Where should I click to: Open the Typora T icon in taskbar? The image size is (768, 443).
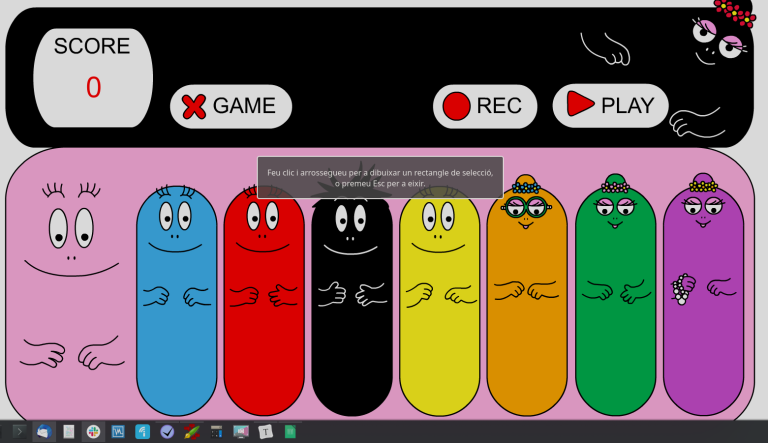click(265, 432)
